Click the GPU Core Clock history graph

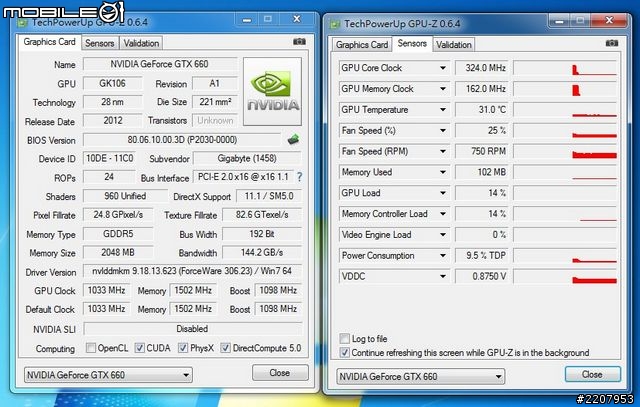pos(565,68)
